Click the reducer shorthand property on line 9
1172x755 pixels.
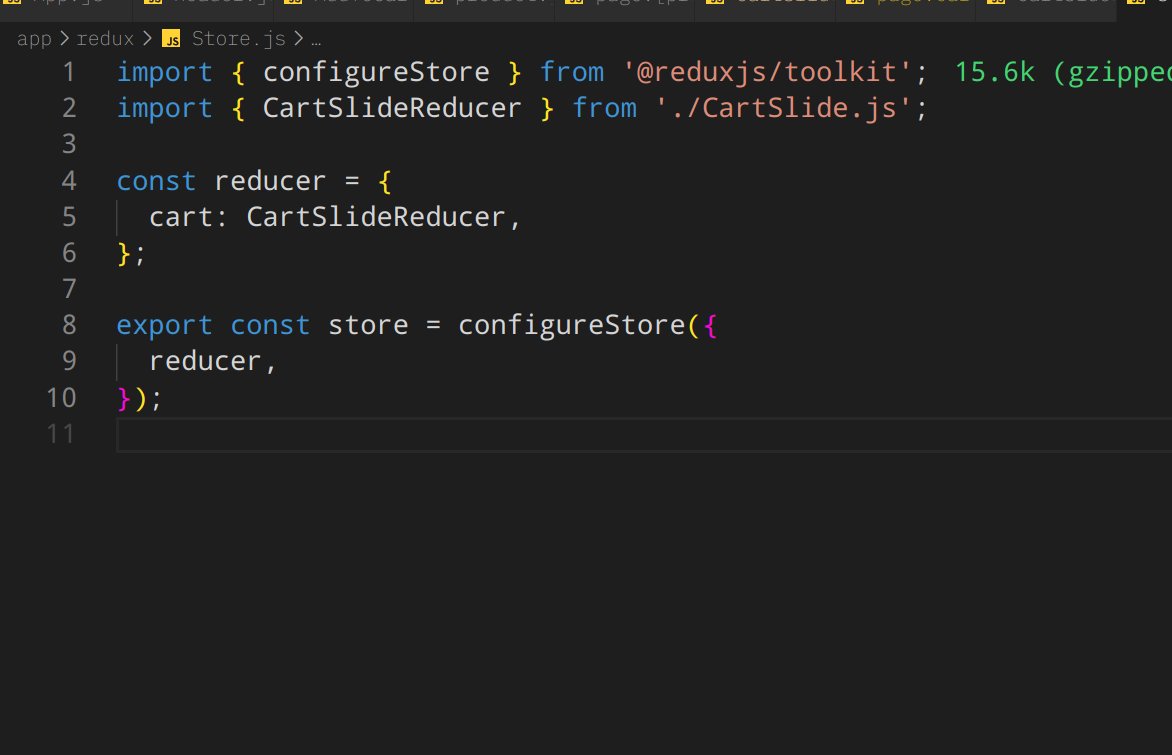point(205,361)
